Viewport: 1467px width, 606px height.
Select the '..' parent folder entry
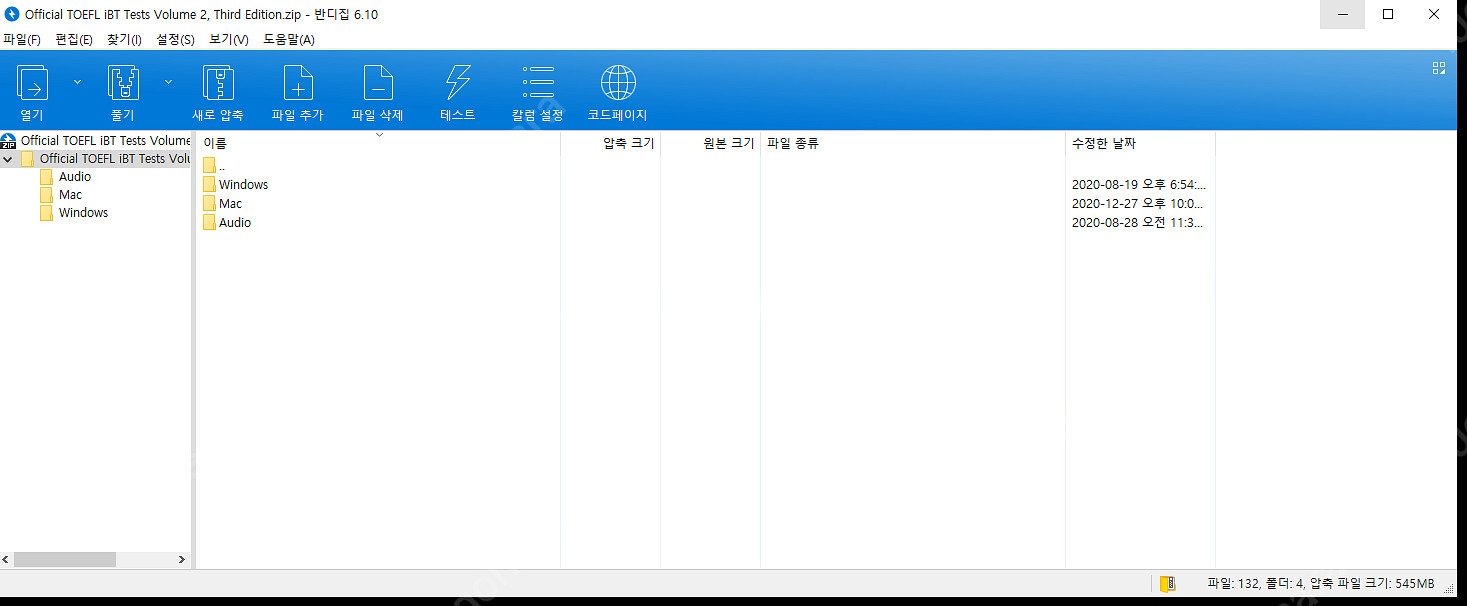[214, 165]
